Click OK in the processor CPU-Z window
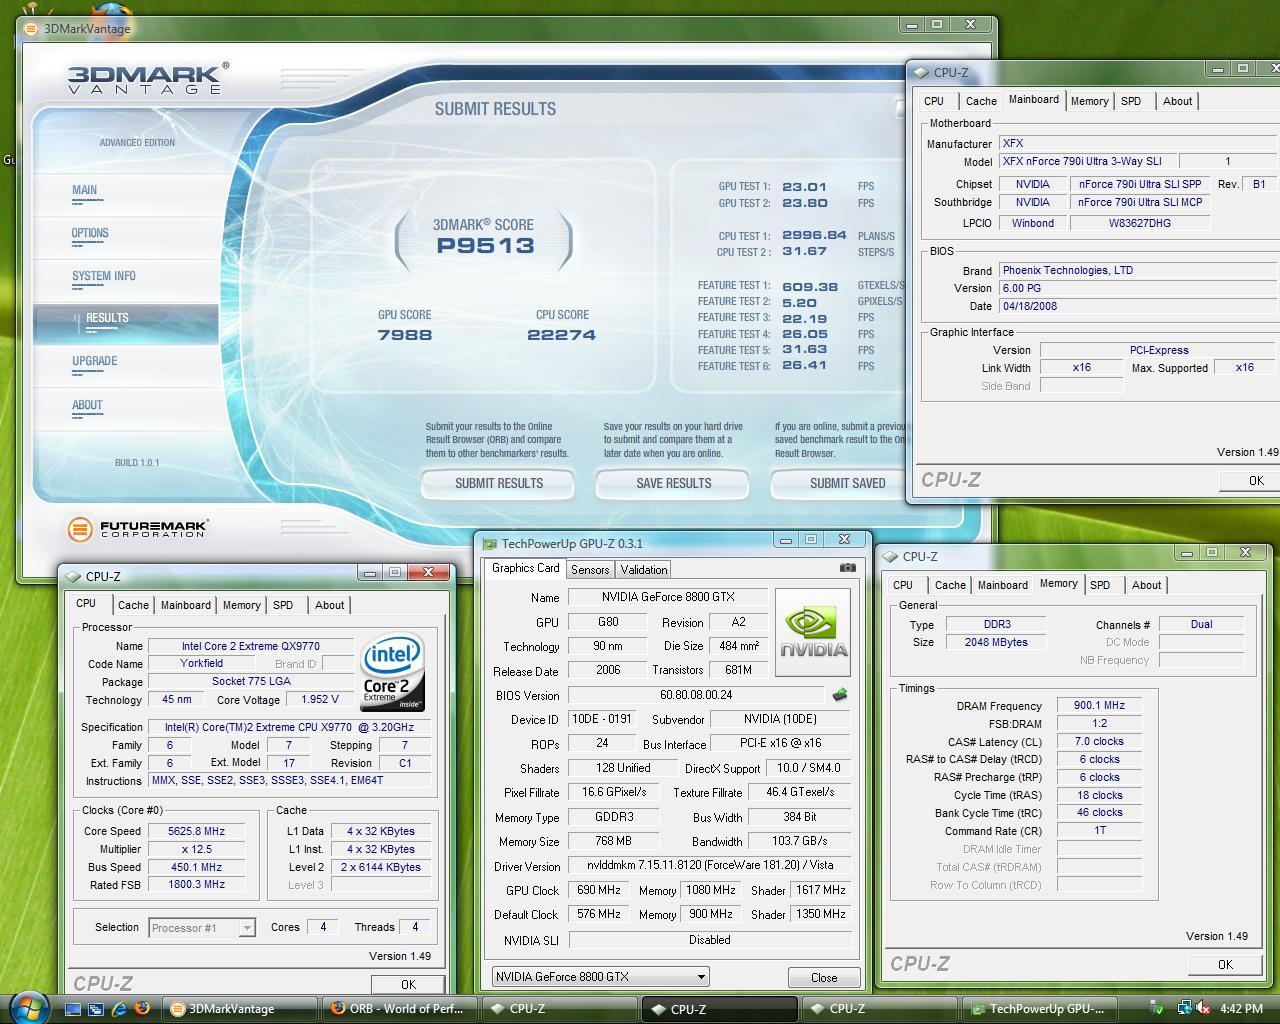Image resolution: width=1280 pixels, height=1024 pixels. coord(408,984)
